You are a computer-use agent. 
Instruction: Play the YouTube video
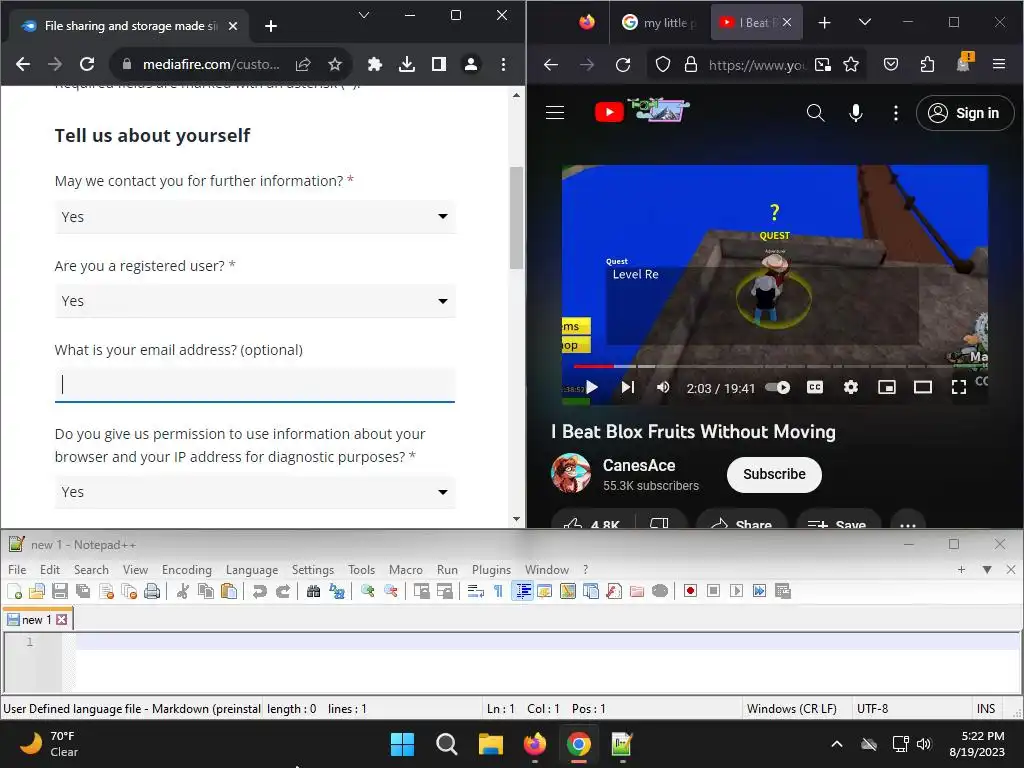pyautogui.click(x=592, y=387)
